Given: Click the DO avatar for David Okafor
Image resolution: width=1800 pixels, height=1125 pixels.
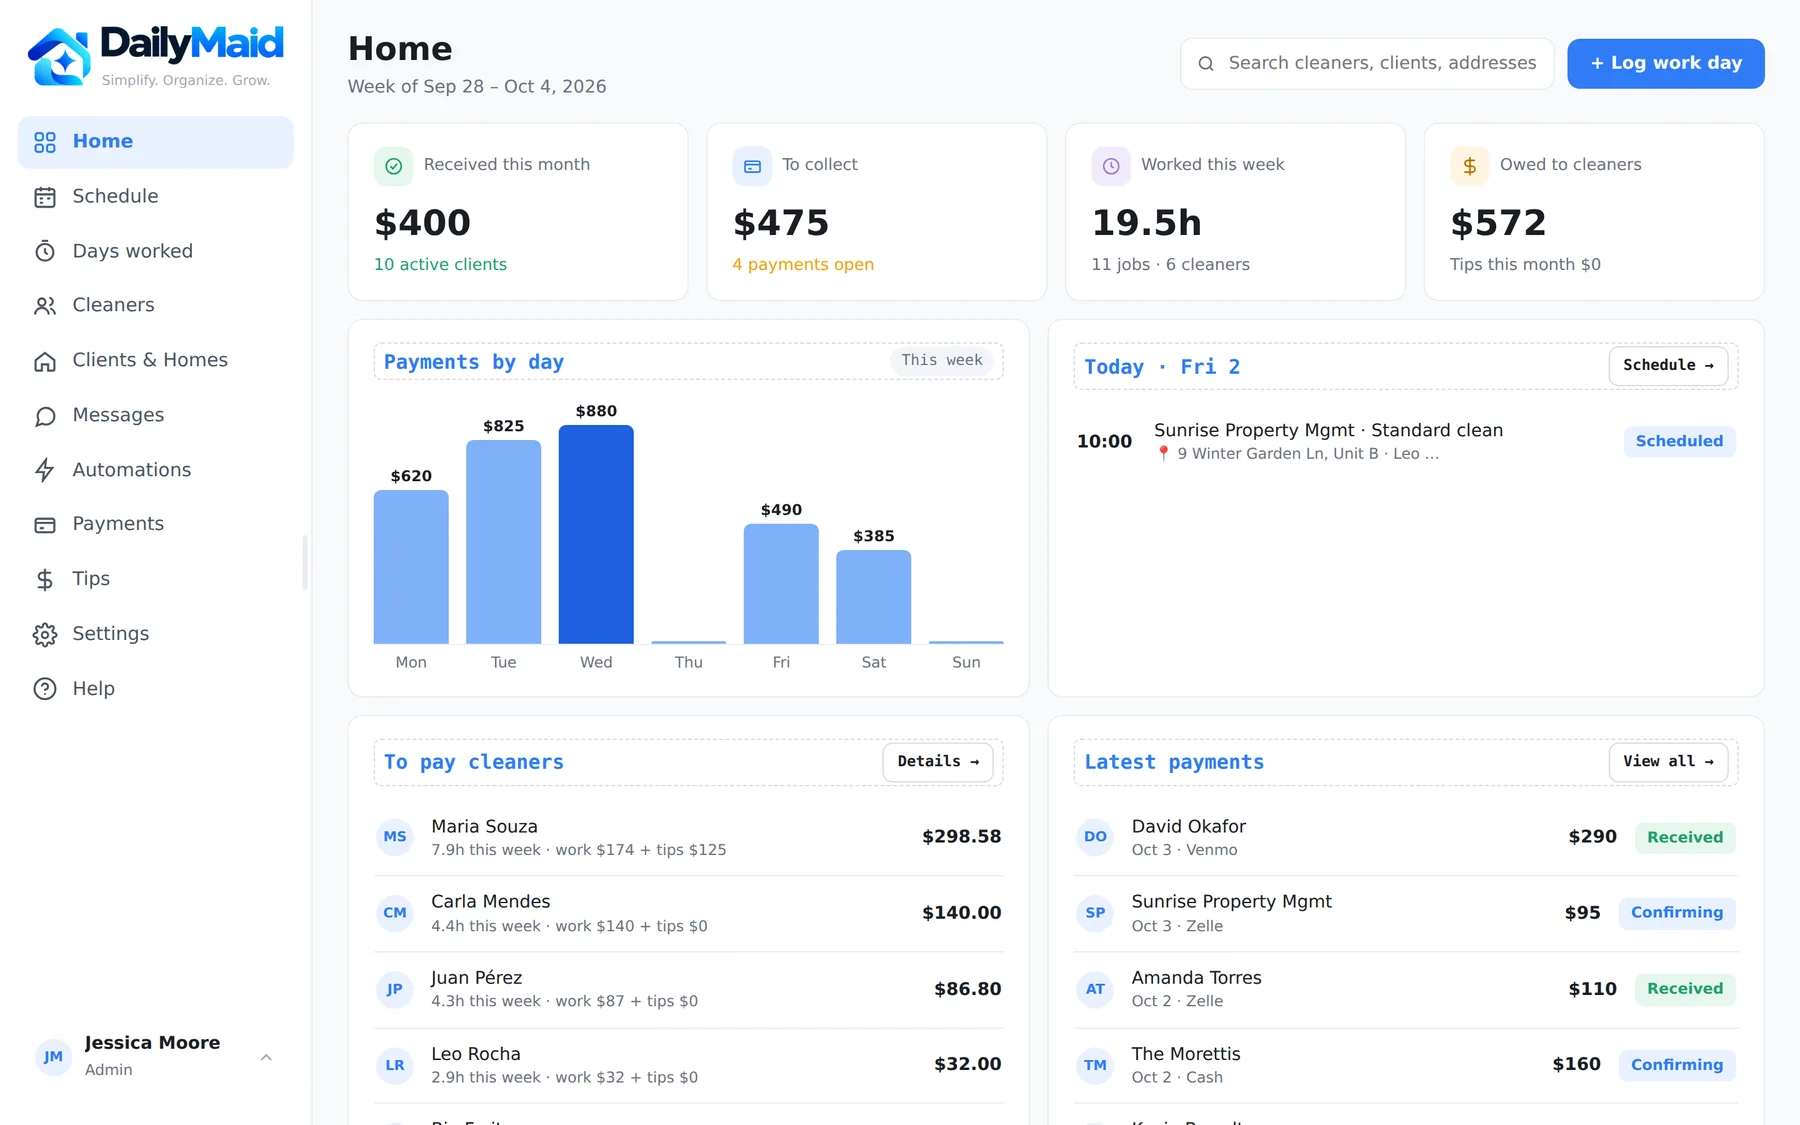Looking at the screenshot, I should (x=1095, y=837).
